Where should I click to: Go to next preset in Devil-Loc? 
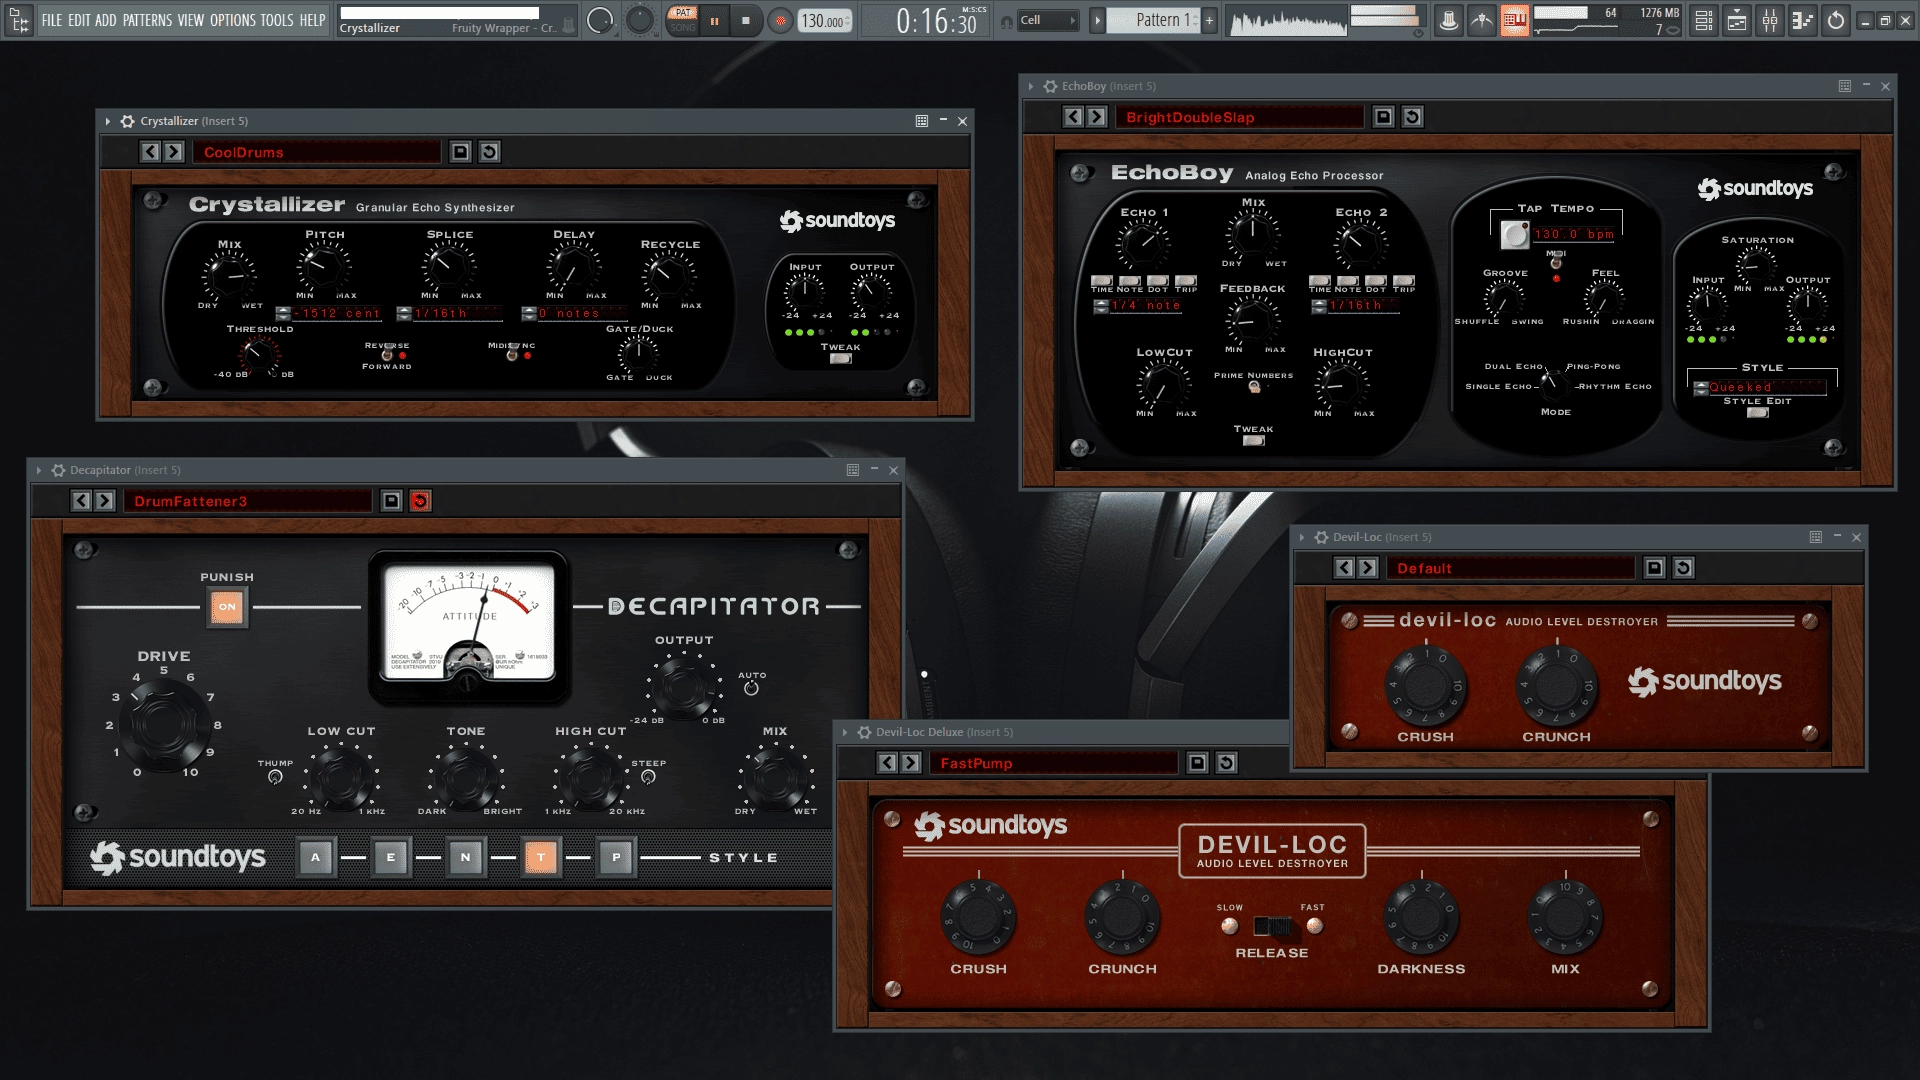coord(1368,568)
